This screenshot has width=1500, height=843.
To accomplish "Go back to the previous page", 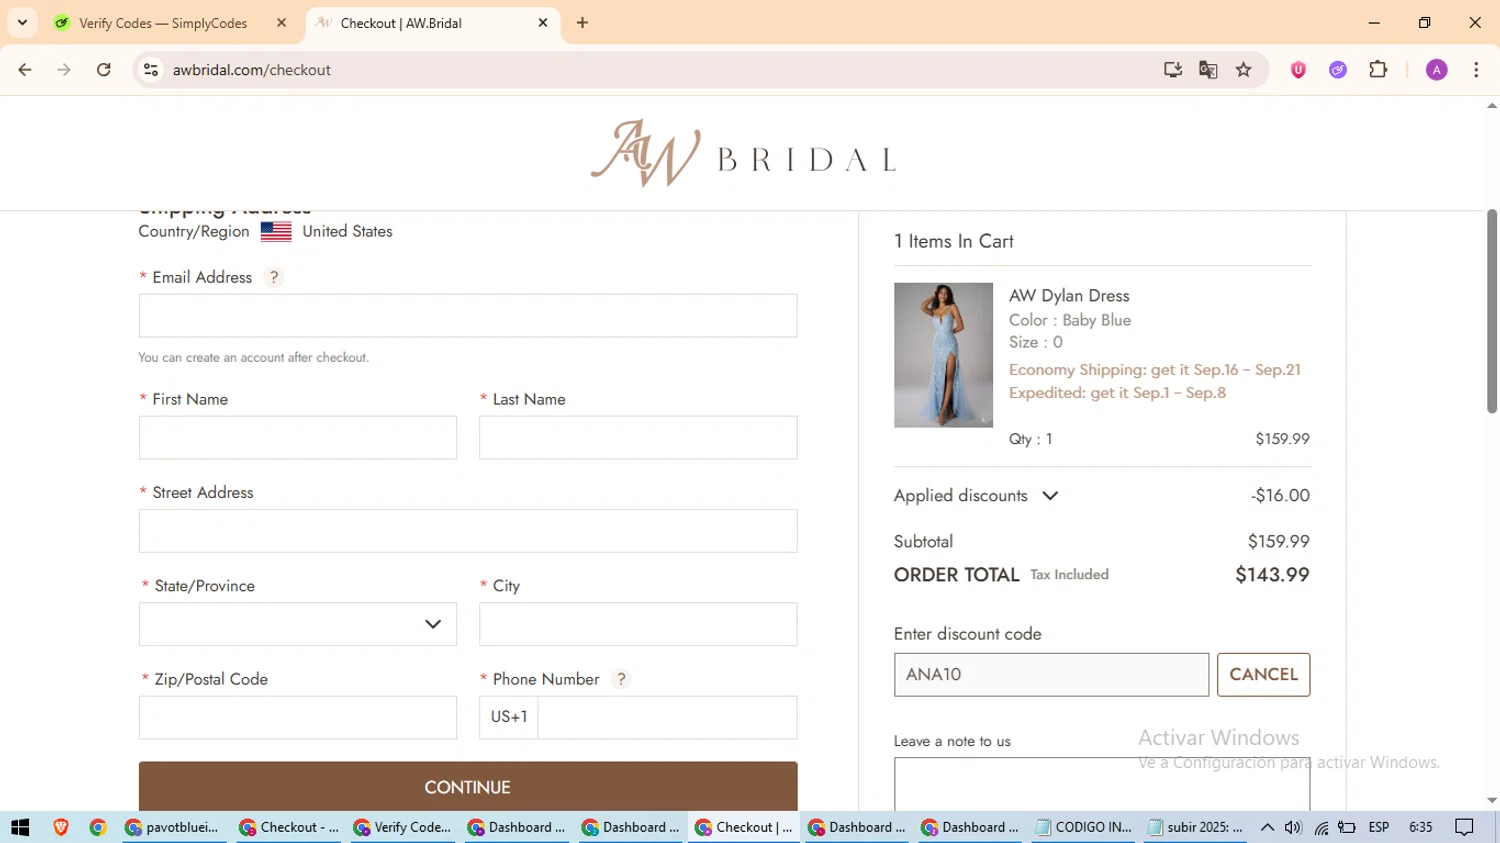I will click(x=25, y=70).
